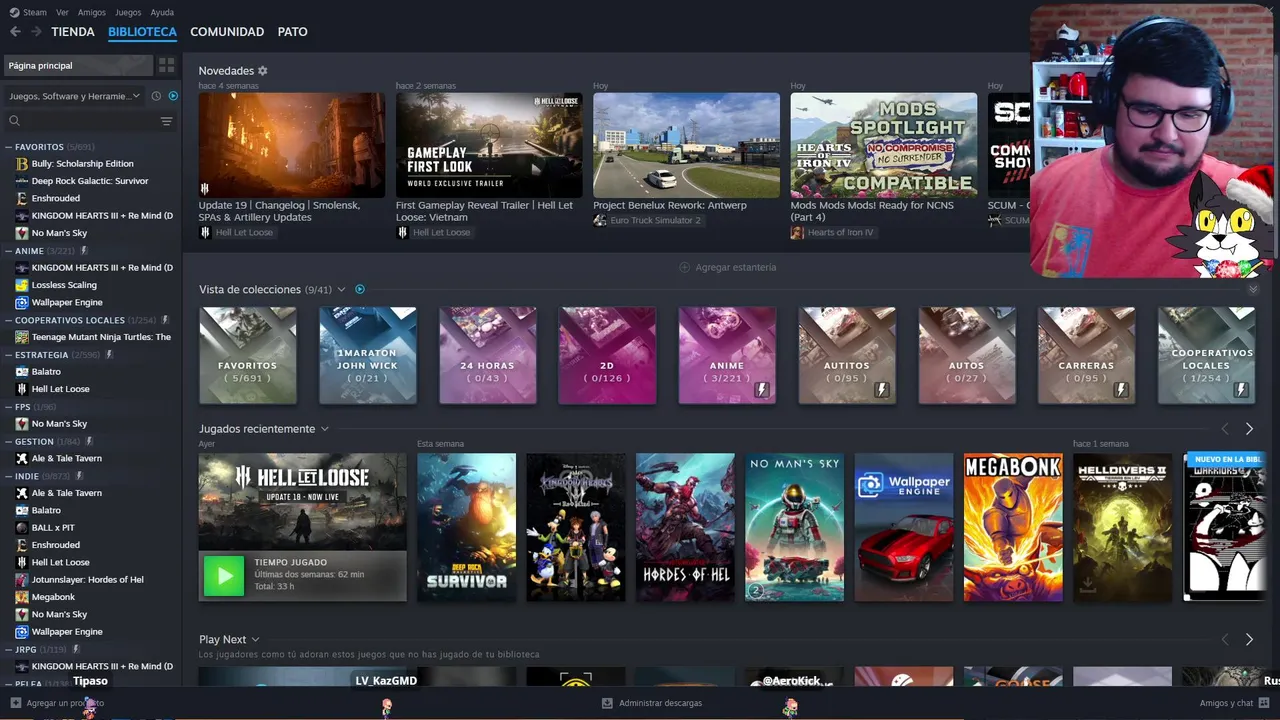Collapse the JRPG category

coord(8,649)
